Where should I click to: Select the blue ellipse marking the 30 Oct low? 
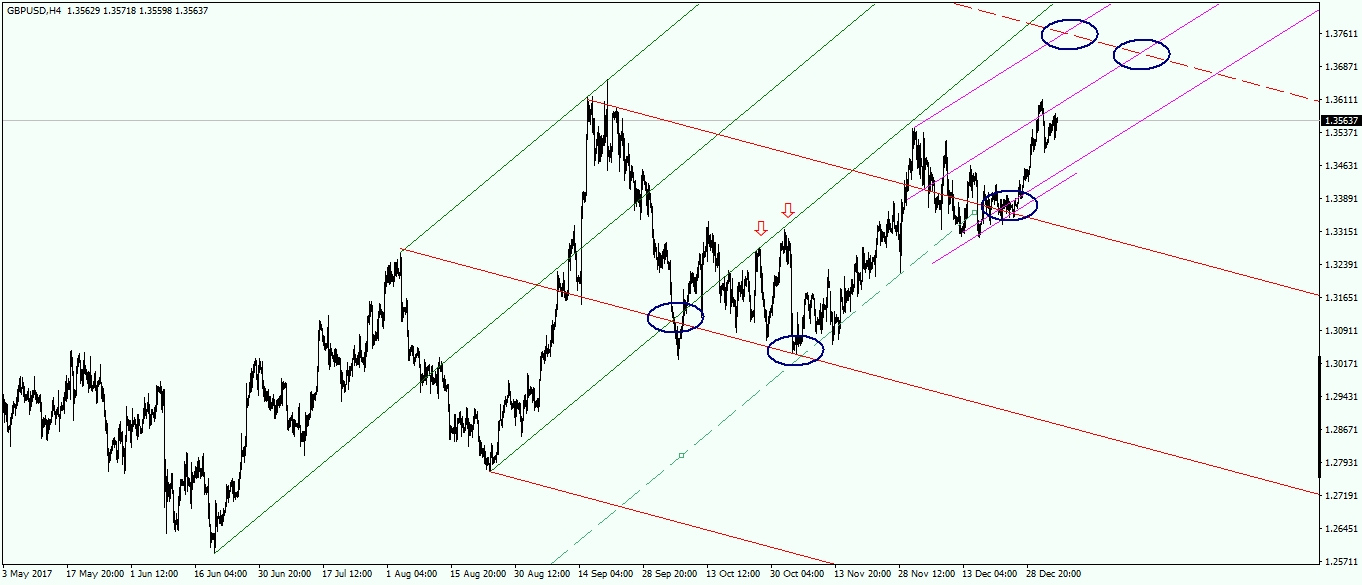[x=797, y=350]
